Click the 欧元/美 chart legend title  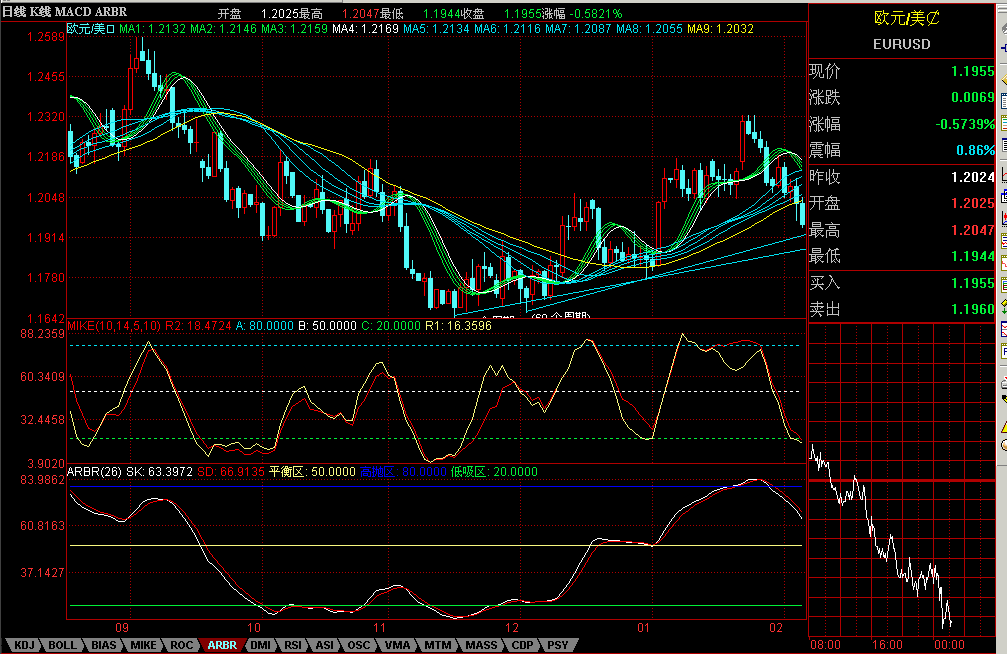pyautogui.click(x=91, y=29)
